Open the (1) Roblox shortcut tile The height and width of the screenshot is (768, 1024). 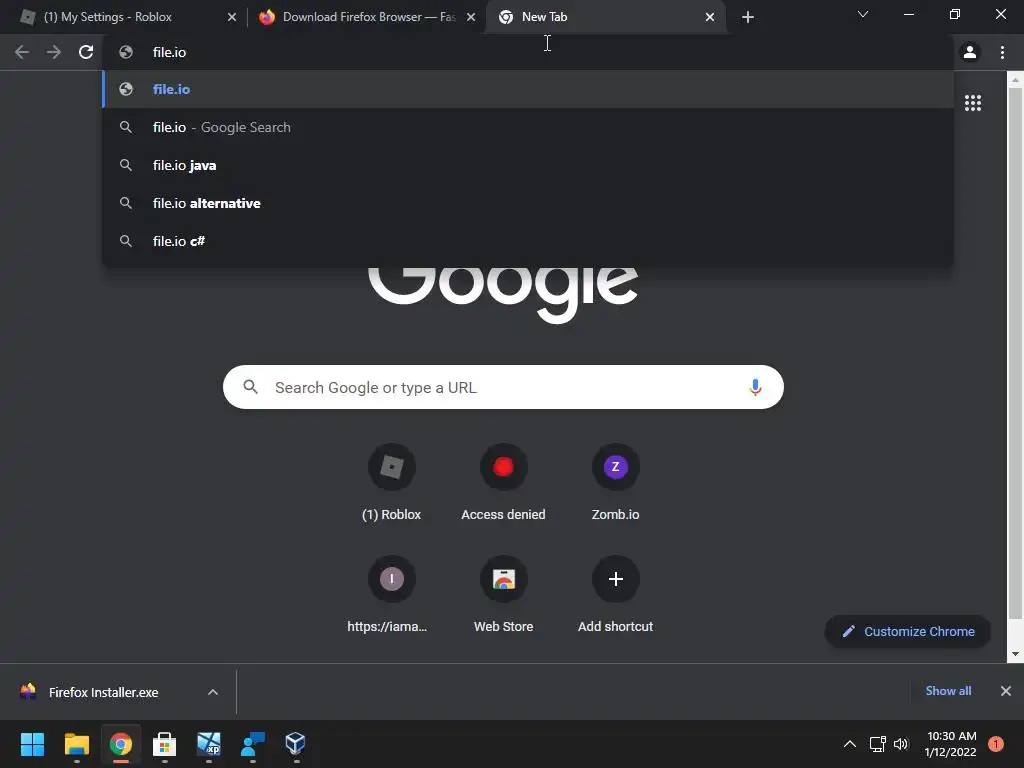tap(391, 484)
